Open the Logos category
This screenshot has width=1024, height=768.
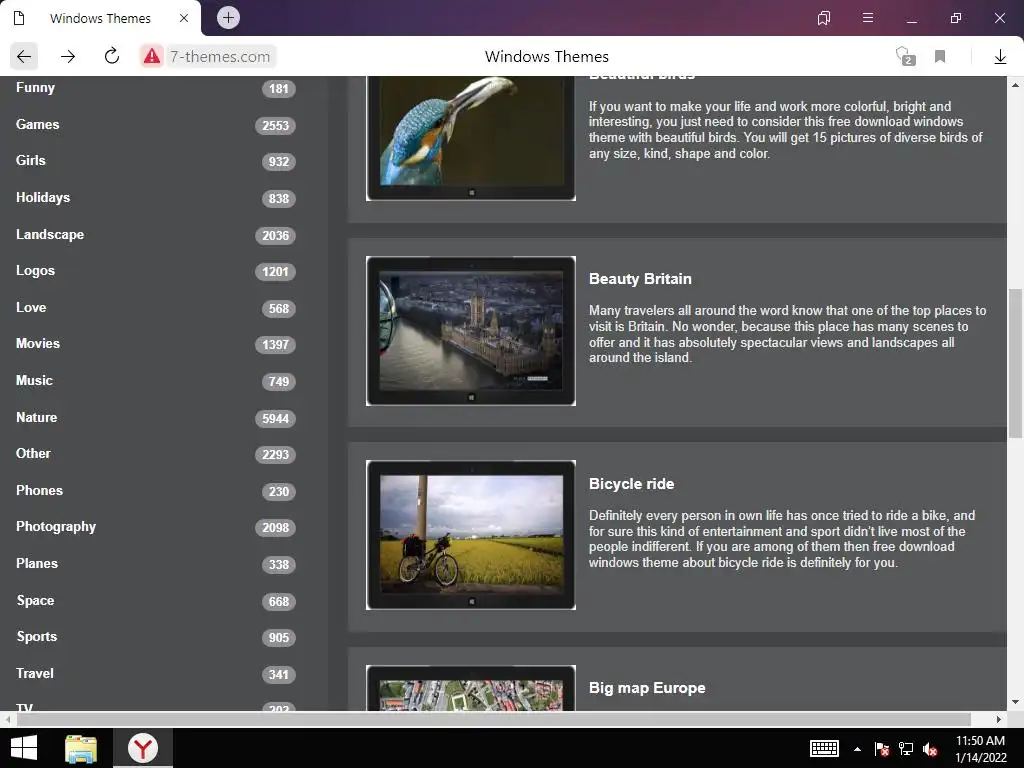click(x=35, y=270)
